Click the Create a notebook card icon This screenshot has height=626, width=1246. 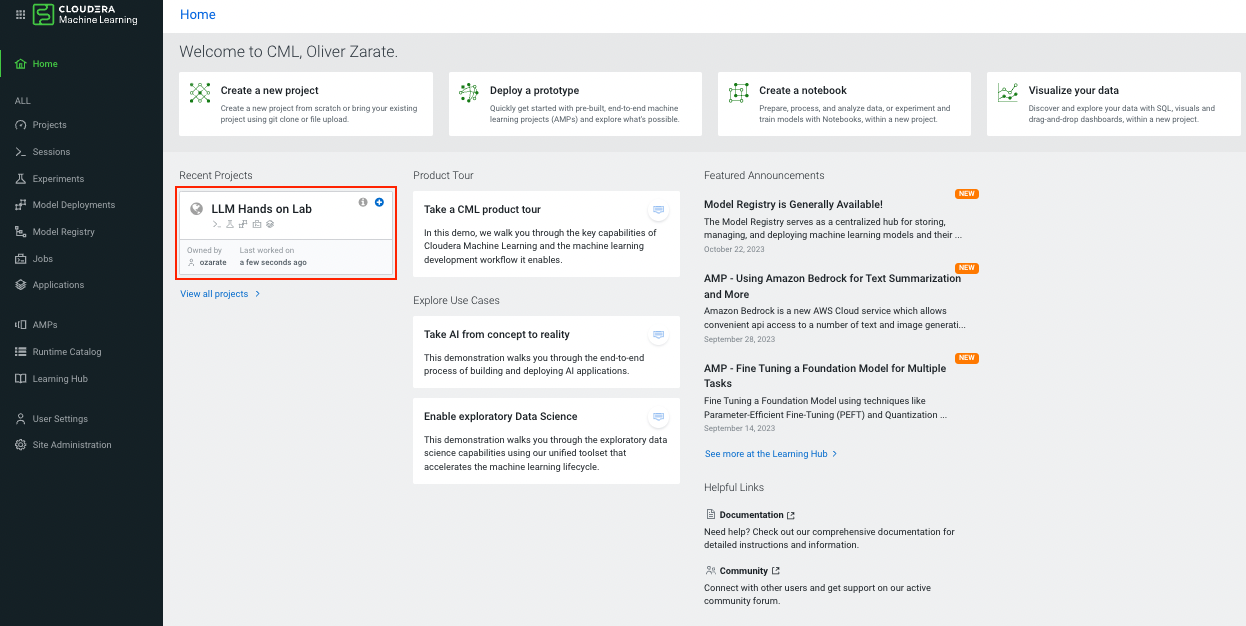[739, 93]
